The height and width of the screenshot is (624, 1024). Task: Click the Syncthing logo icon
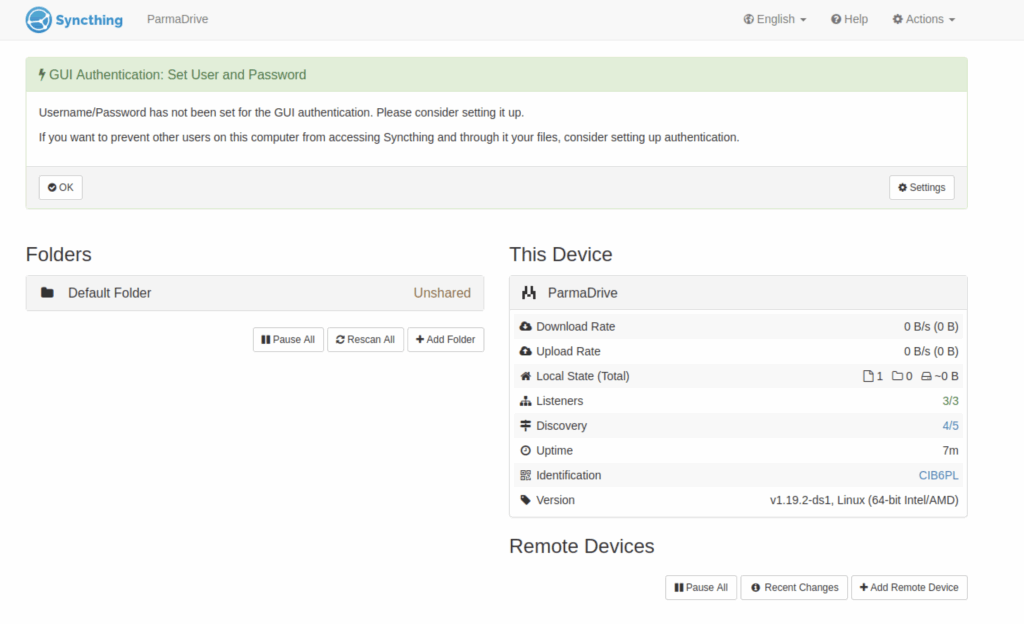(39, 20)
